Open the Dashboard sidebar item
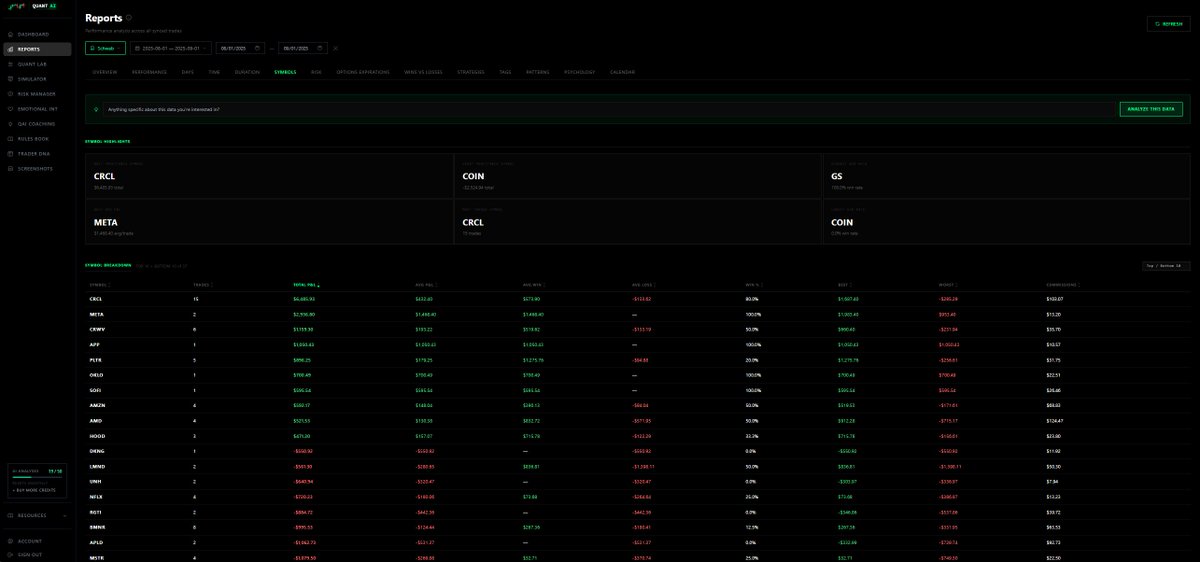 (x=37, y=34)
